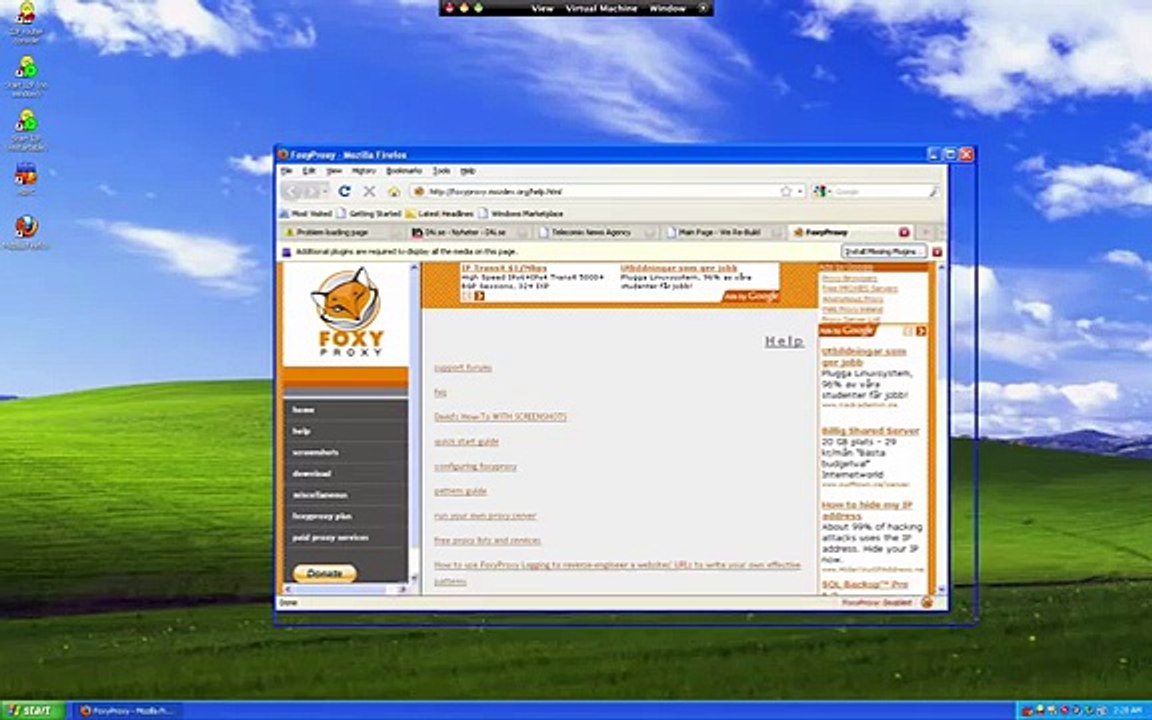Click the Donate button in sidebar
Viewport: 1152px width, 720px height.
325,573
